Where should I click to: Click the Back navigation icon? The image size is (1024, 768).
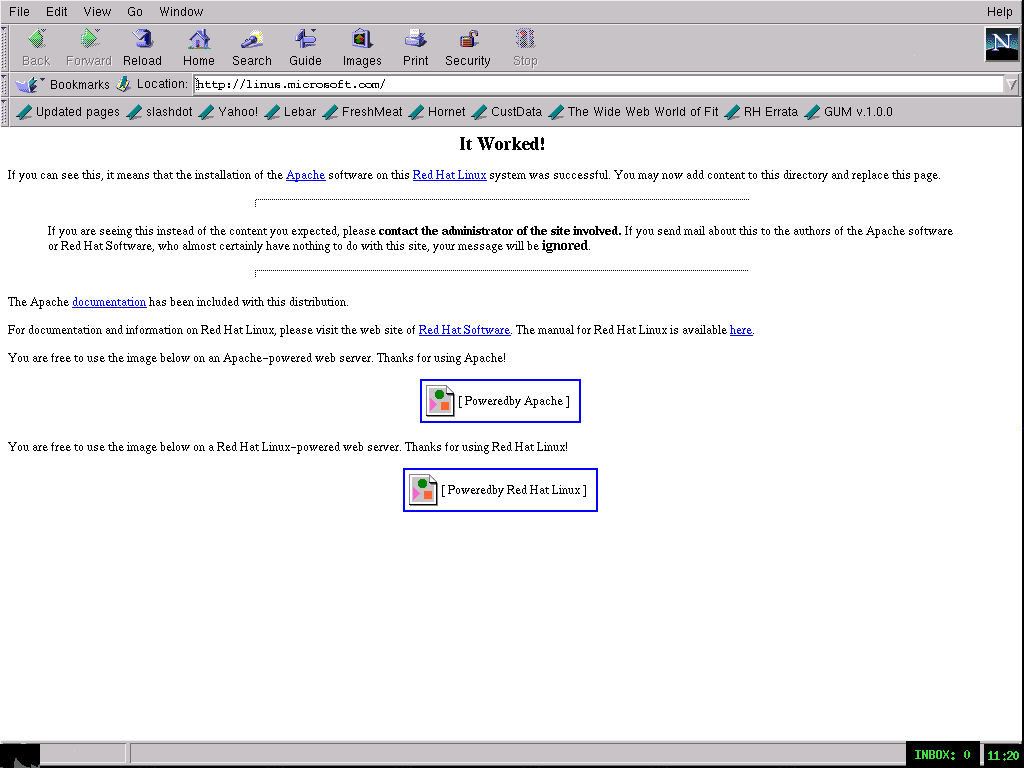tap(36, 48)
